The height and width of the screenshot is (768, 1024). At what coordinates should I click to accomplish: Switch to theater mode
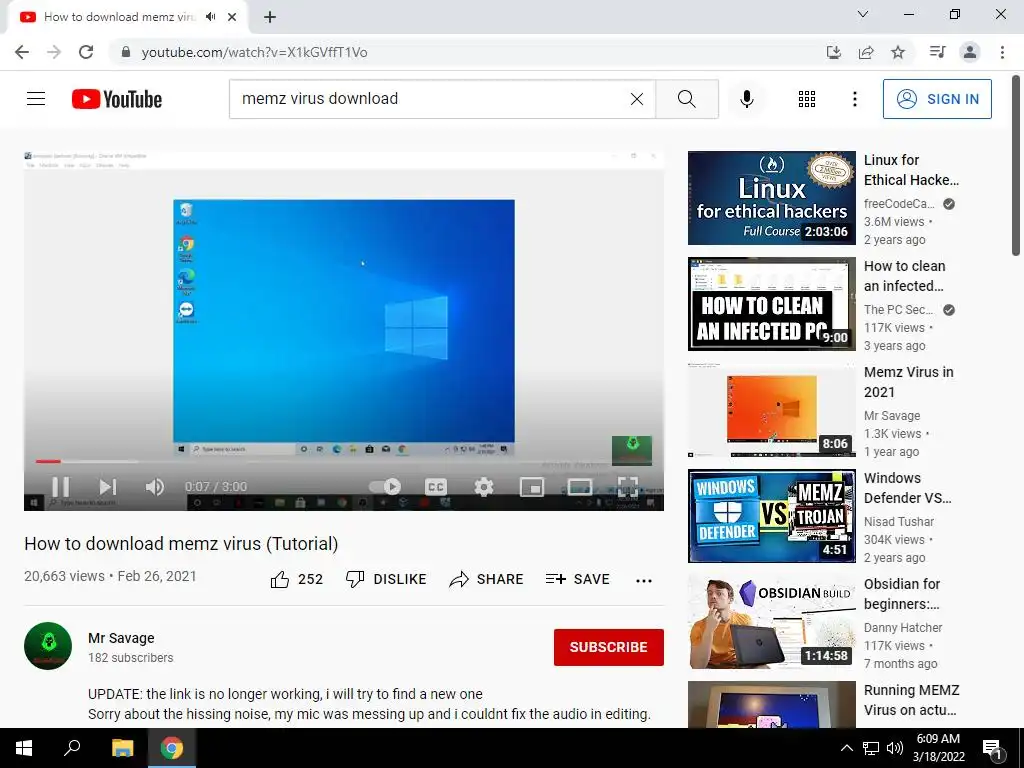click(580, 487)
